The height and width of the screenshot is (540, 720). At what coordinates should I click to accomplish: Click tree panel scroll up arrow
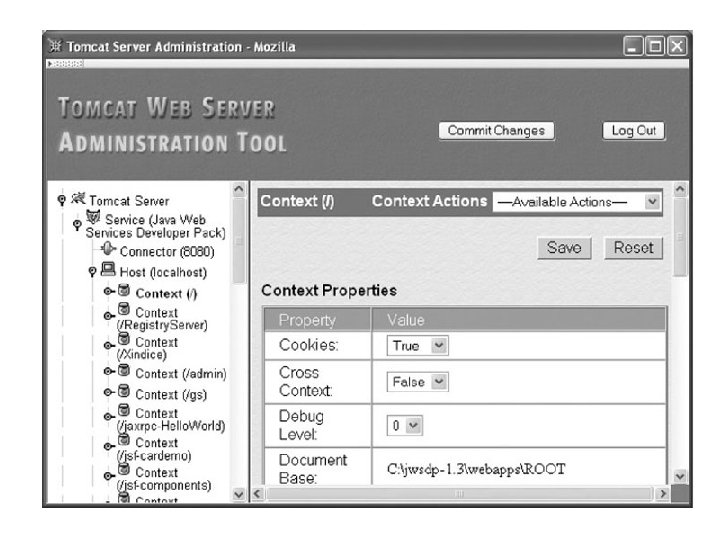239,189
